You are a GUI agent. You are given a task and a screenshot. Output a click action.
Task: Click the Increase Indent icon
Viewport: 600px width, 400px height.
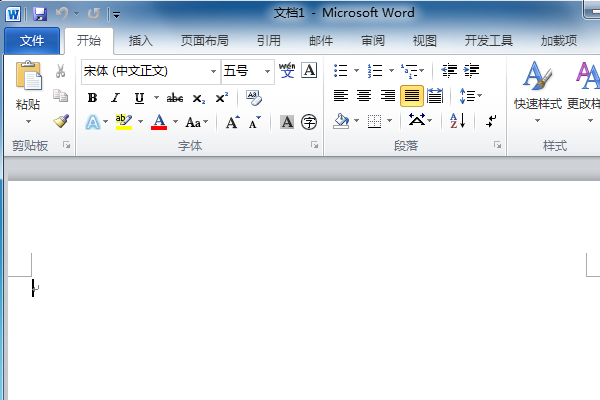pyautogui.click(x=471, y=71)
